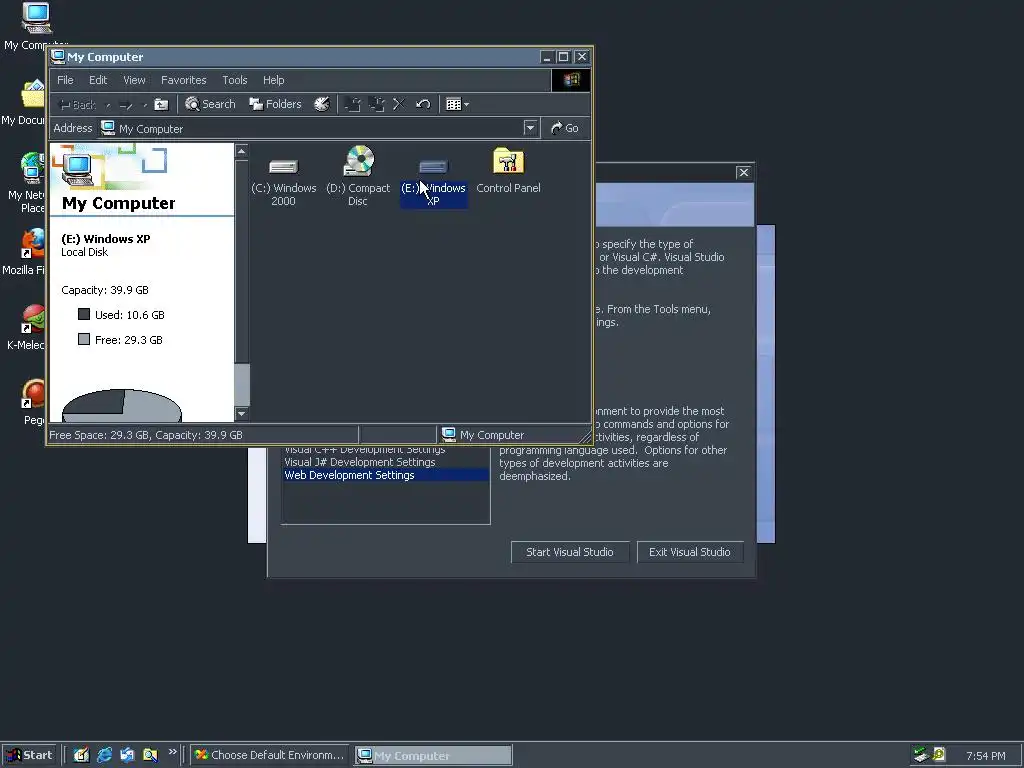Switch to Choose Default Environment taskbar button
The width and height of the screenshot is (1024, 768).
(x=270, y=755)
